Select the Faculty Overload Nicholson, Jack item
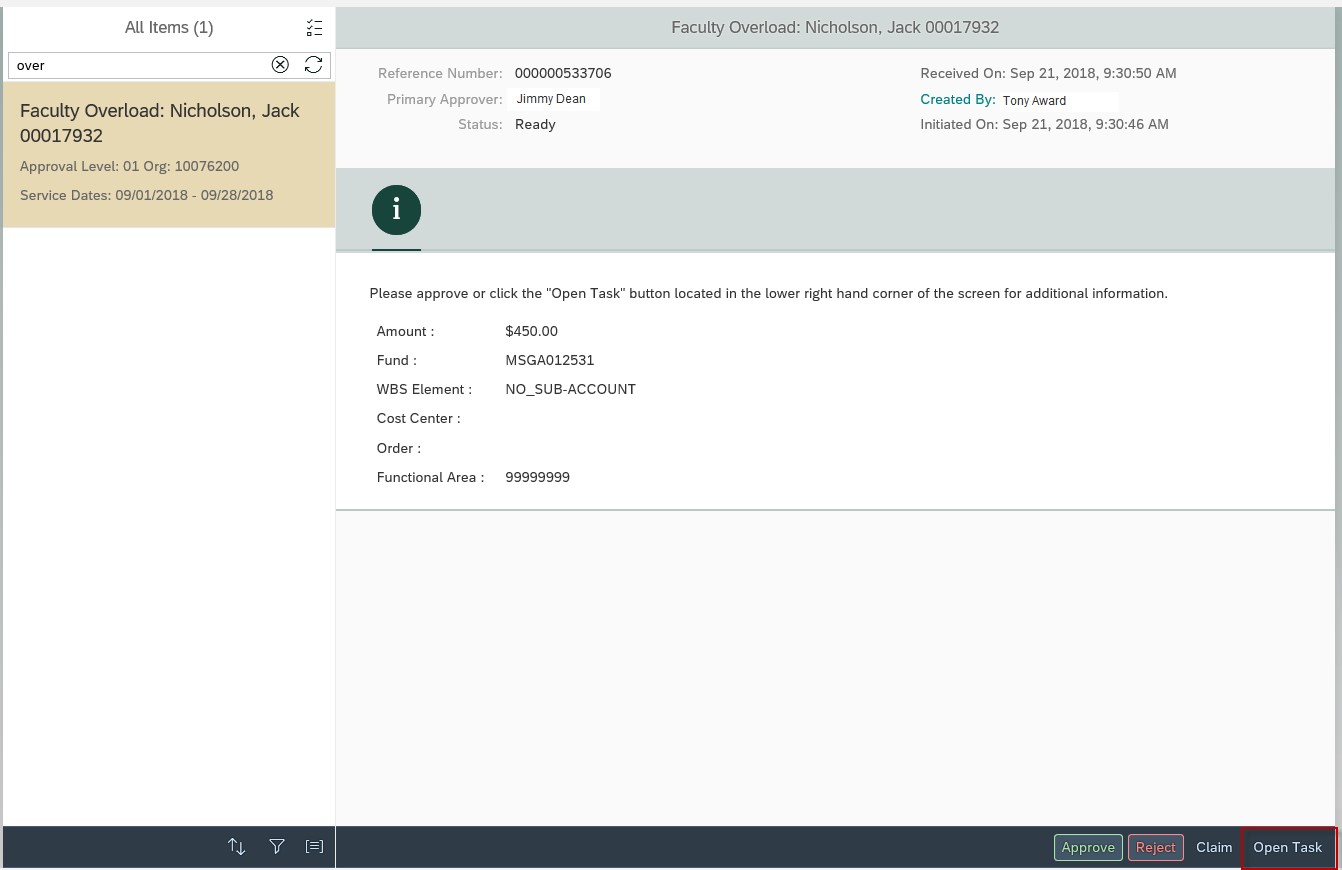The image size is (1342, 870). (x=168, y=154)
